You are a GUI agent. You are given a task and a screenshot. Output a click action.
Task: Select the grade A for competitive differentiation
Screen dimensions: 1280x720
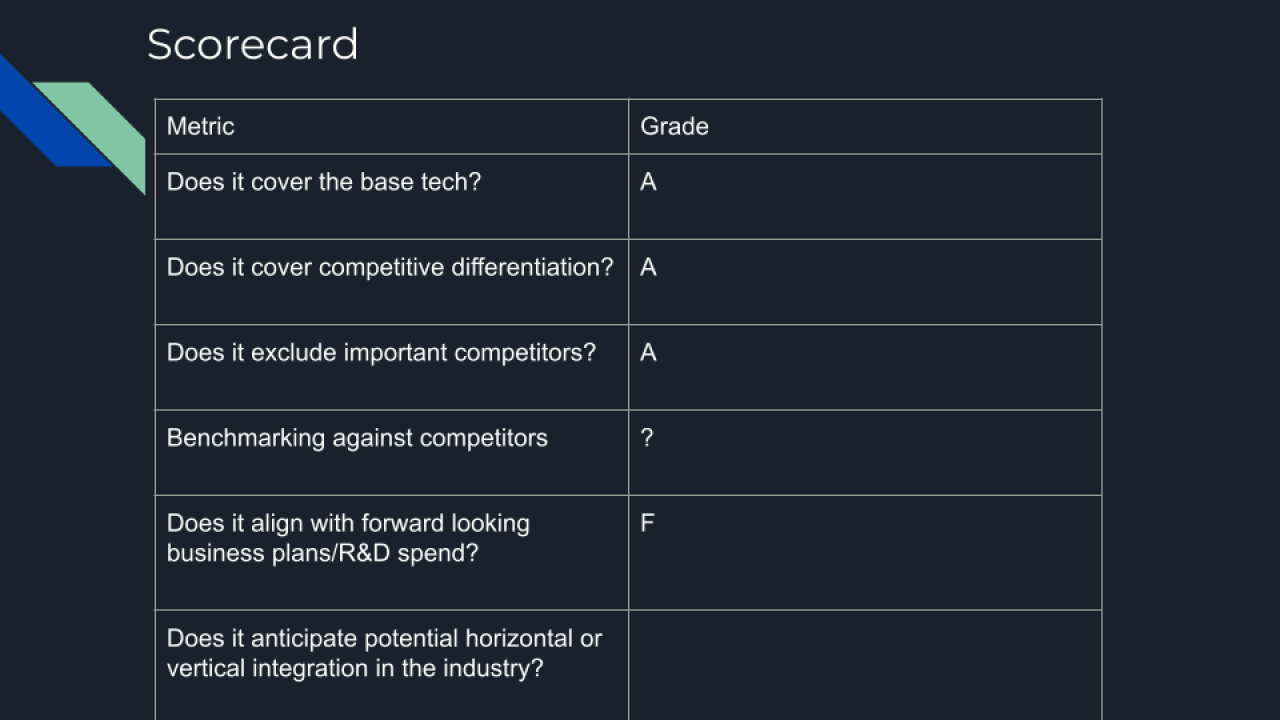(864, 282)
